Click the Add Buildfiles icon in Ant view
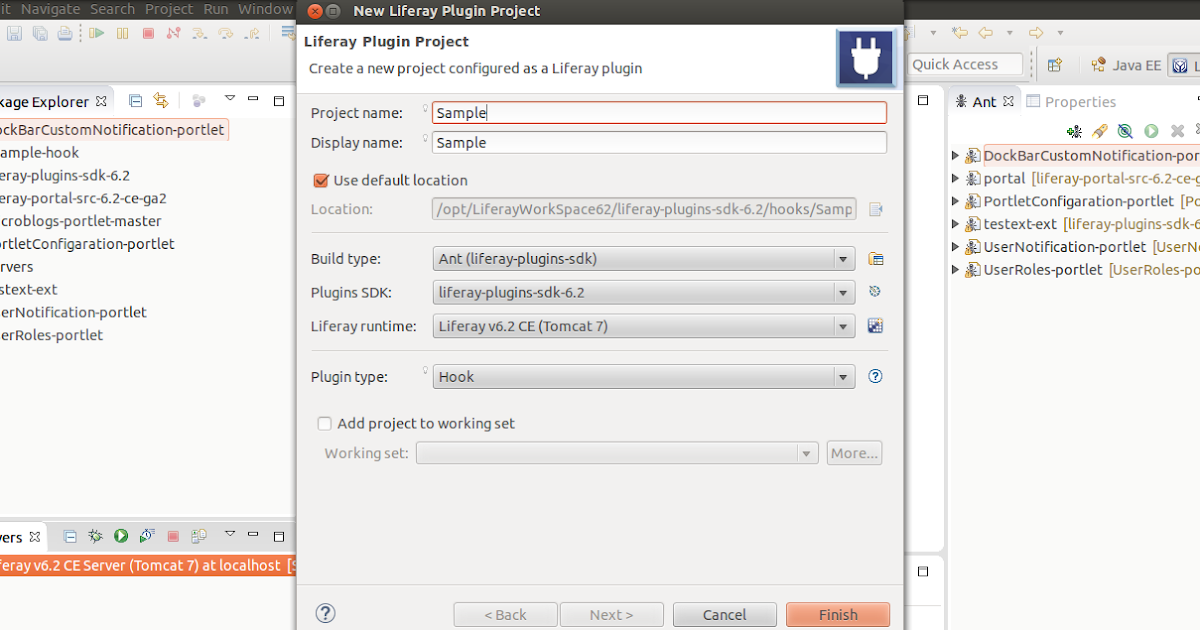 [1074, 130]
